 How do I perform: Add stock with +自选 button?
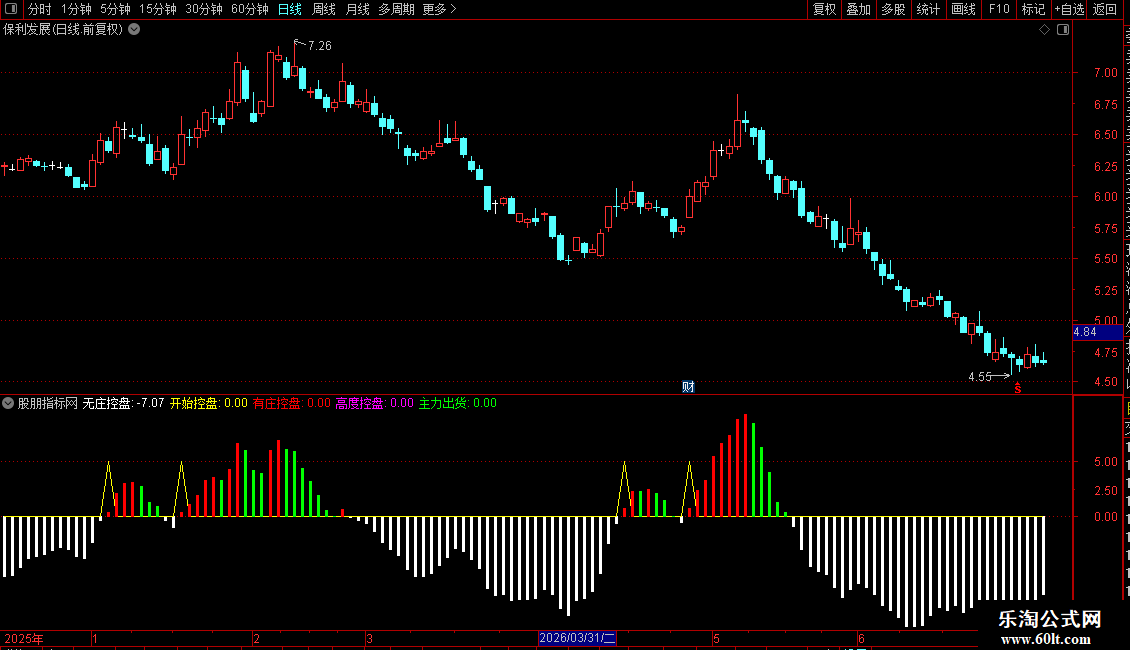pyautogui.click(x=1069, y=9)
